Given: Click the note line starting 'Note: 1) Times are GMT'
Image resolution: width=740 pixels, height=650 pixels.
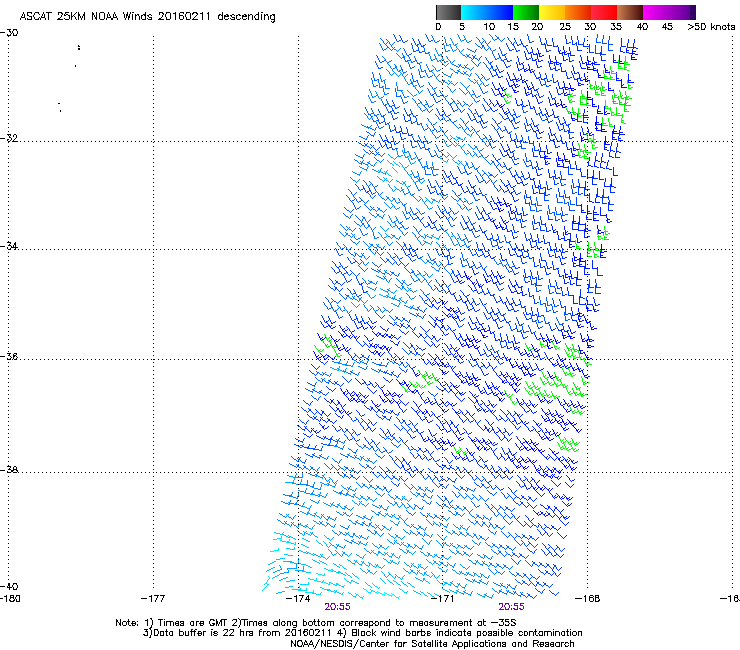Looking at the screenshot, I should click(316, 623).
